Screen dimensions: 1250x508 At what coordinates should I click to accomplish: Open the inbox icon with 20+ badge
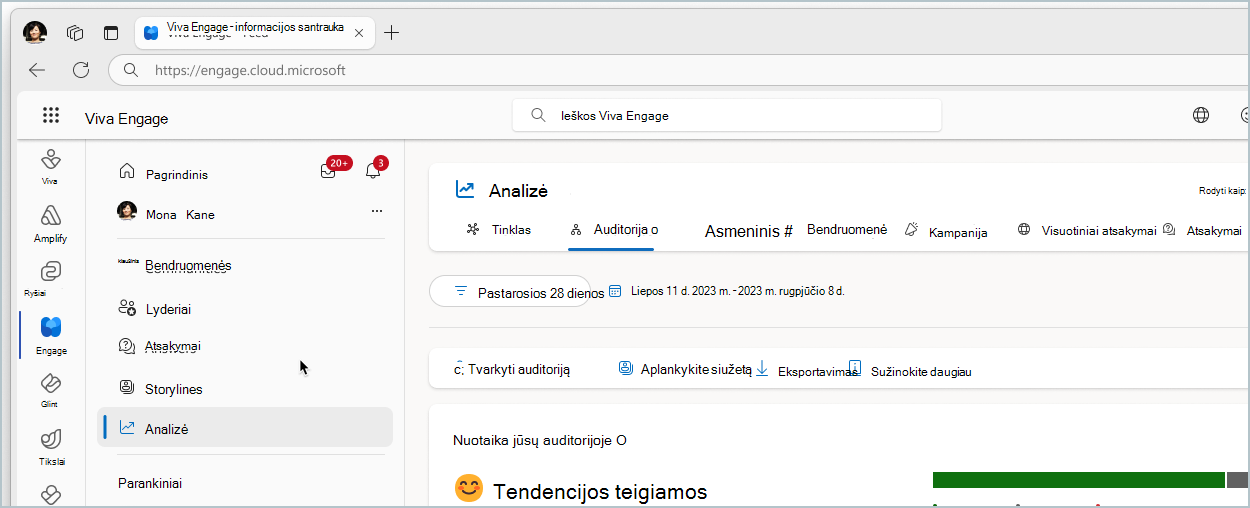(329, 171)
